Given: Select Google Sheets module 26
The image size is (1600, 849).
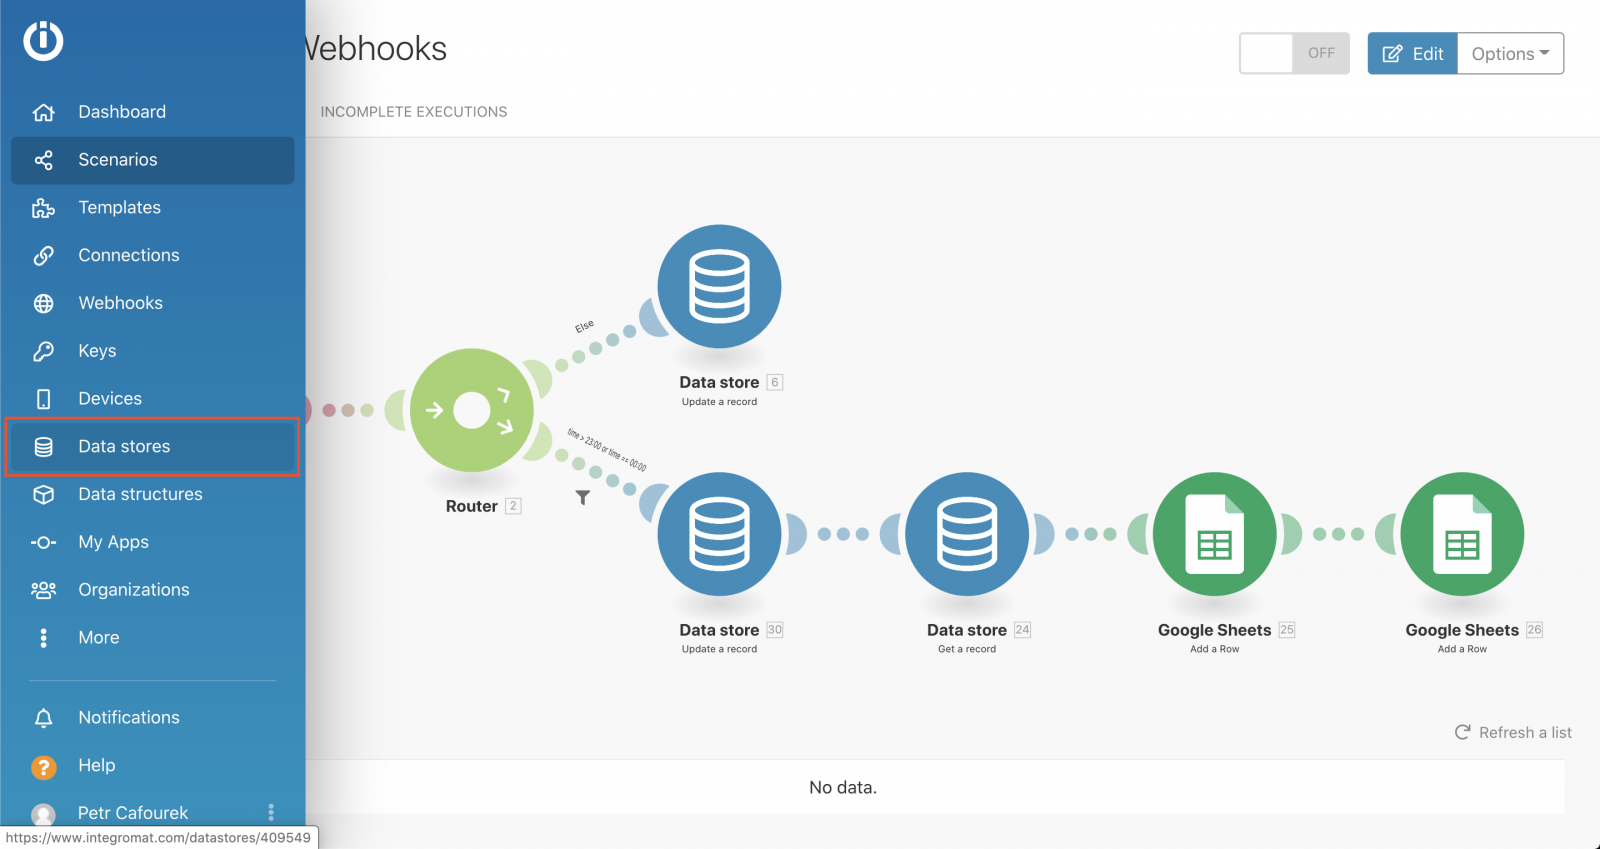Looking at the screenshot, I should point(1462,534).
